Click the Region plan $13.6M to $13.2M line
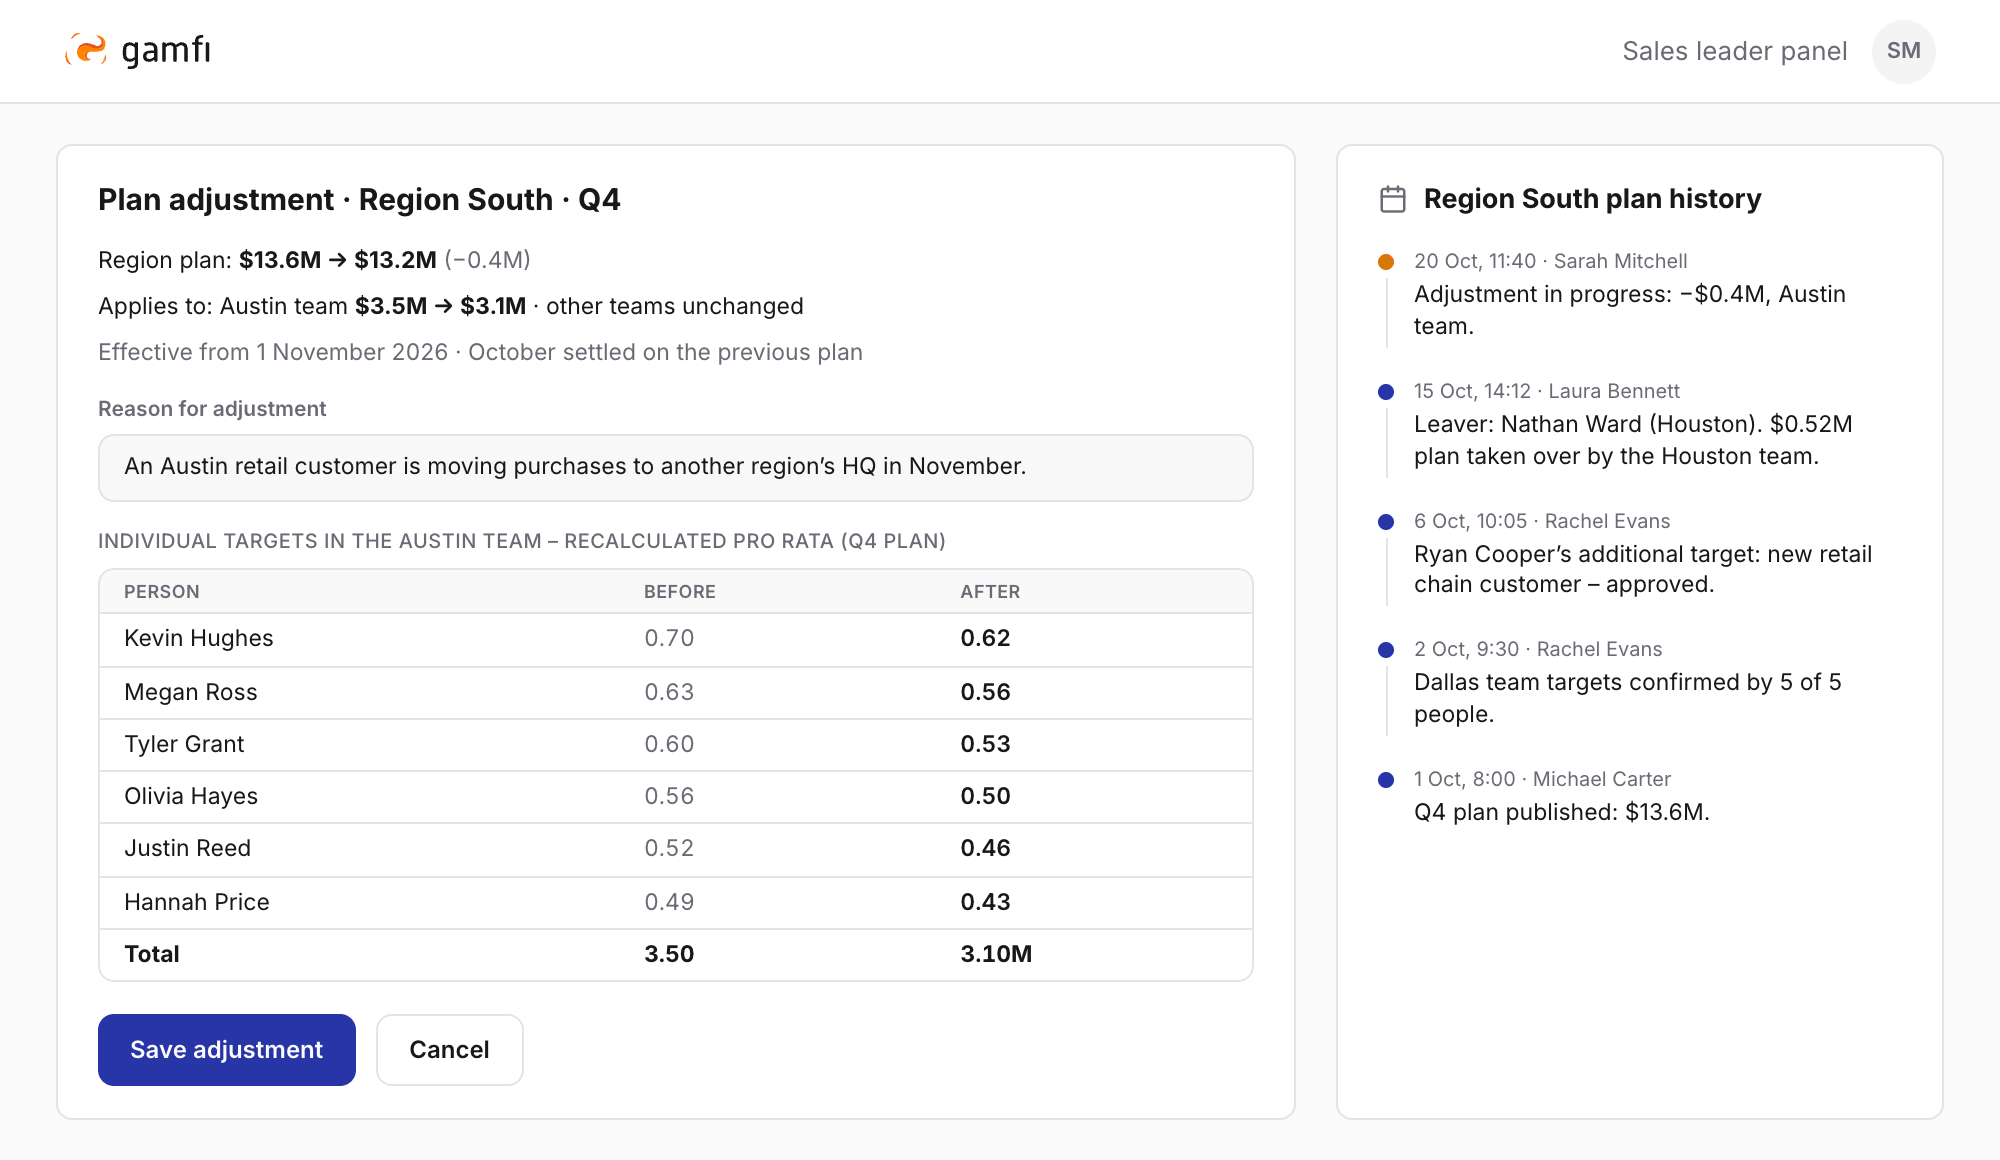The width and height of the screenshot is (2000, 1160). pos(314,260)
